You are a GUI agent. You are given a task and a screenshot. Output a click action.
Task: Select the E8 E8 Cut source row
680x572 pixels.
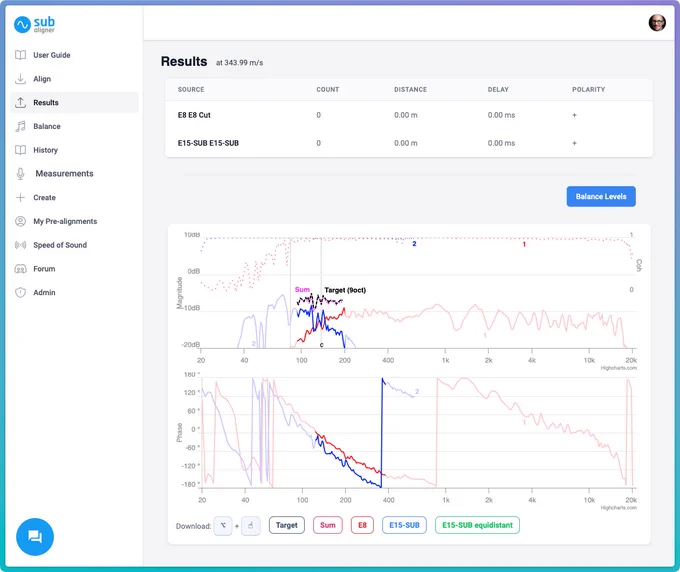(409, 115)
